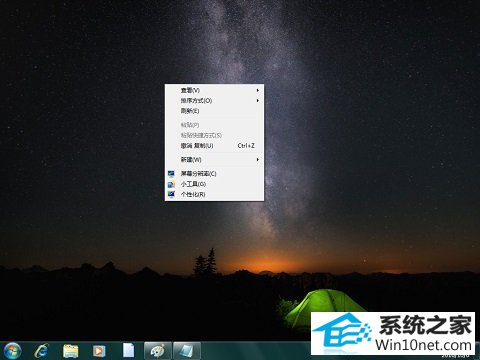The image size is (480, 360).
Task: Open the 查看(V) submenu
Action: 214,90
